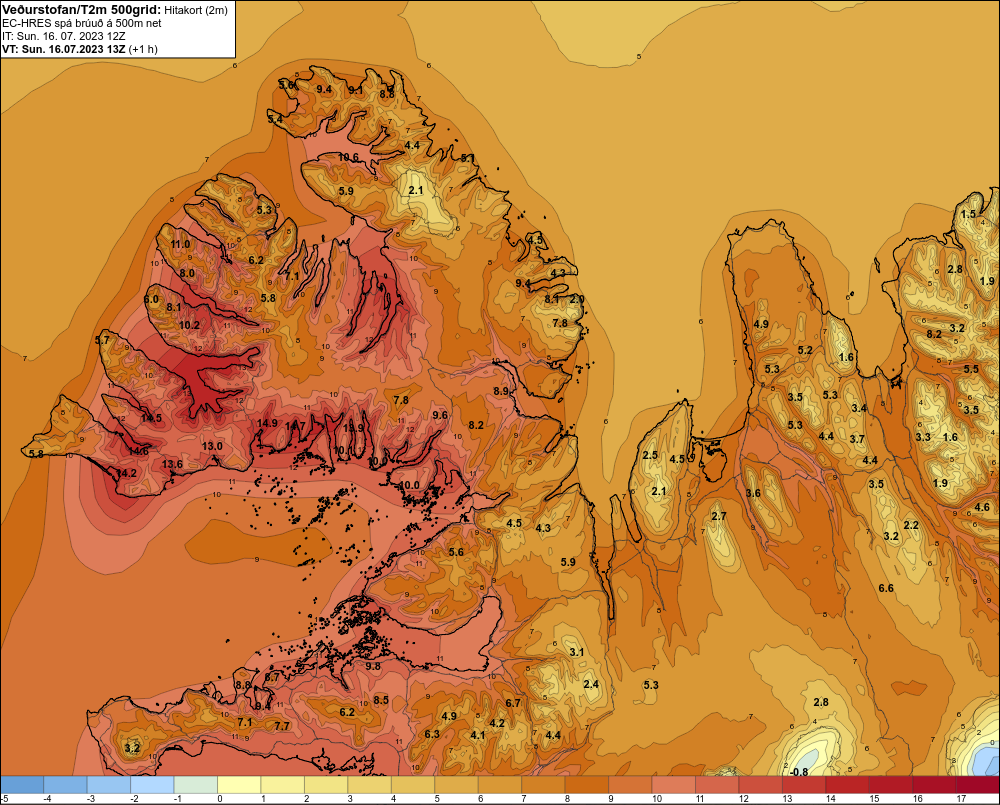The image size is (1000, 805).
Task: Click the pale green swatch between -1 and 0
Action: click(x=196, y=785)
